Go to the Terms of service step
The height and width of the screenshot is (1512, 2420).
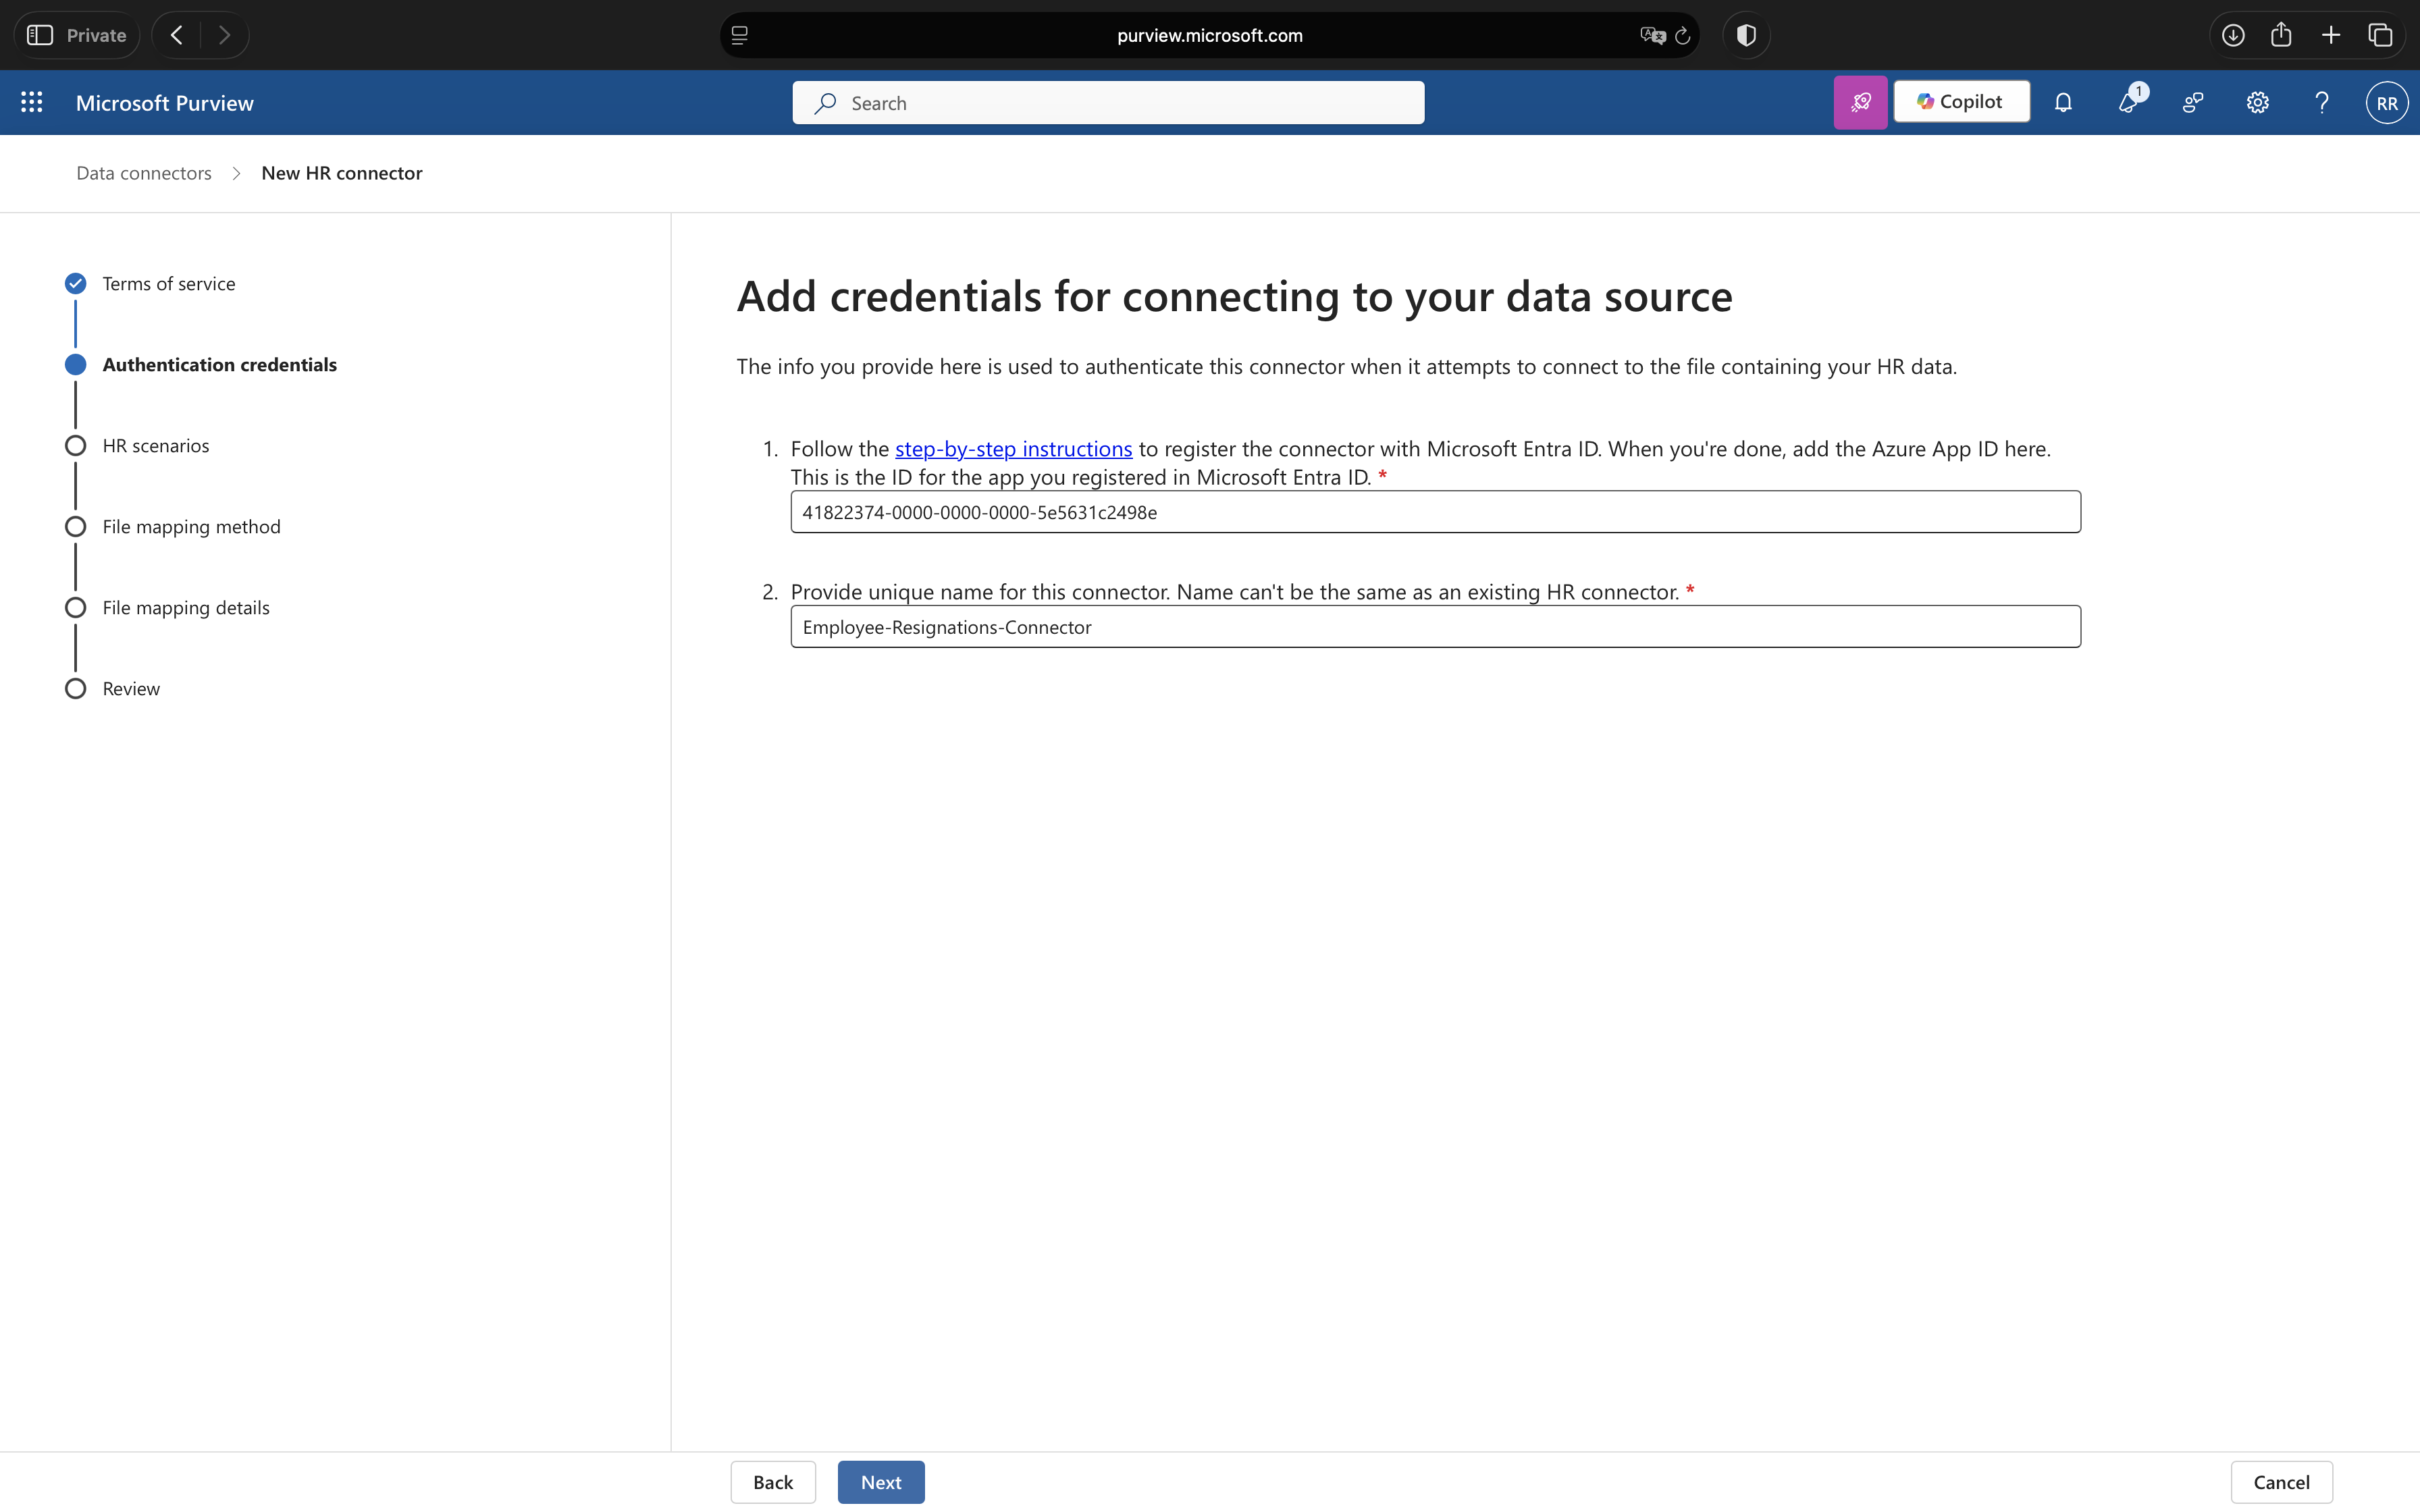pyautogui.click(x=168, y=284)
